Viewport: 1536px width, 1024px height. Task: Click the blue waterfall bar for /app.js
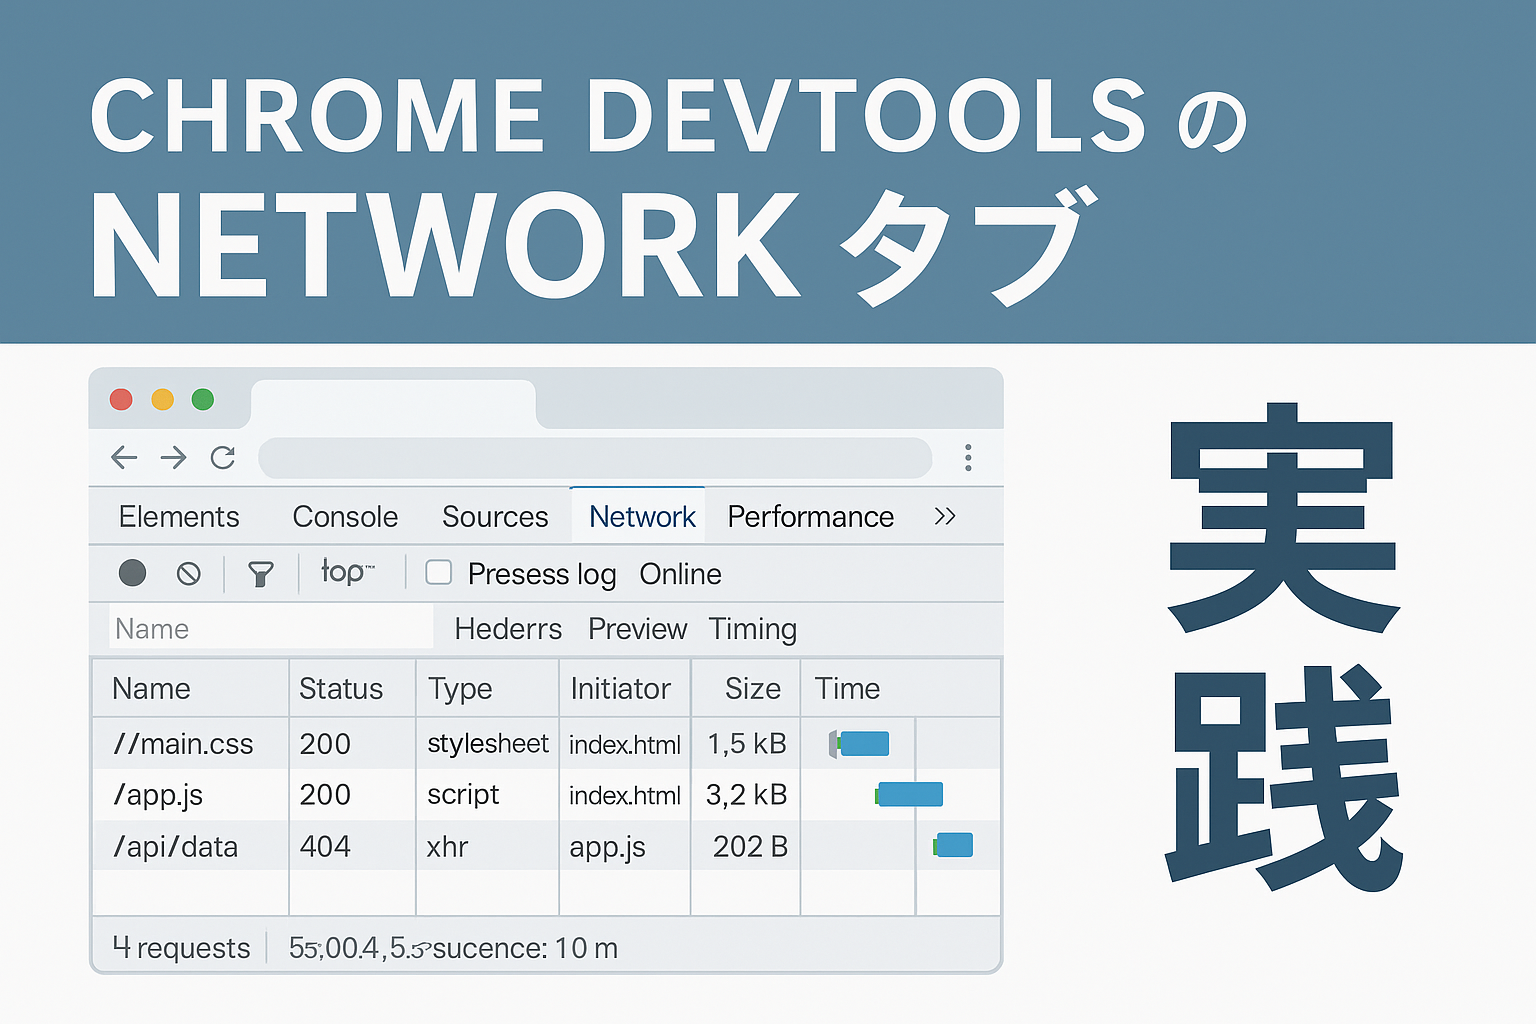coord(909,793)
